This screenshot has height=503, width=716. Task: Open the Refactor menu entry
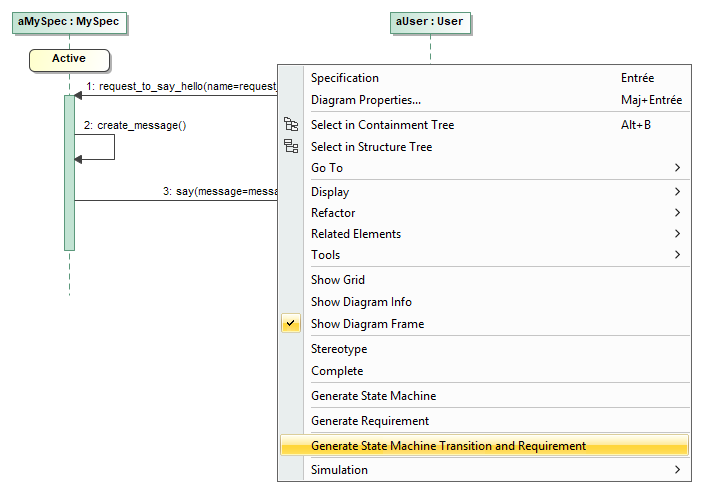[x=484, y=213]
